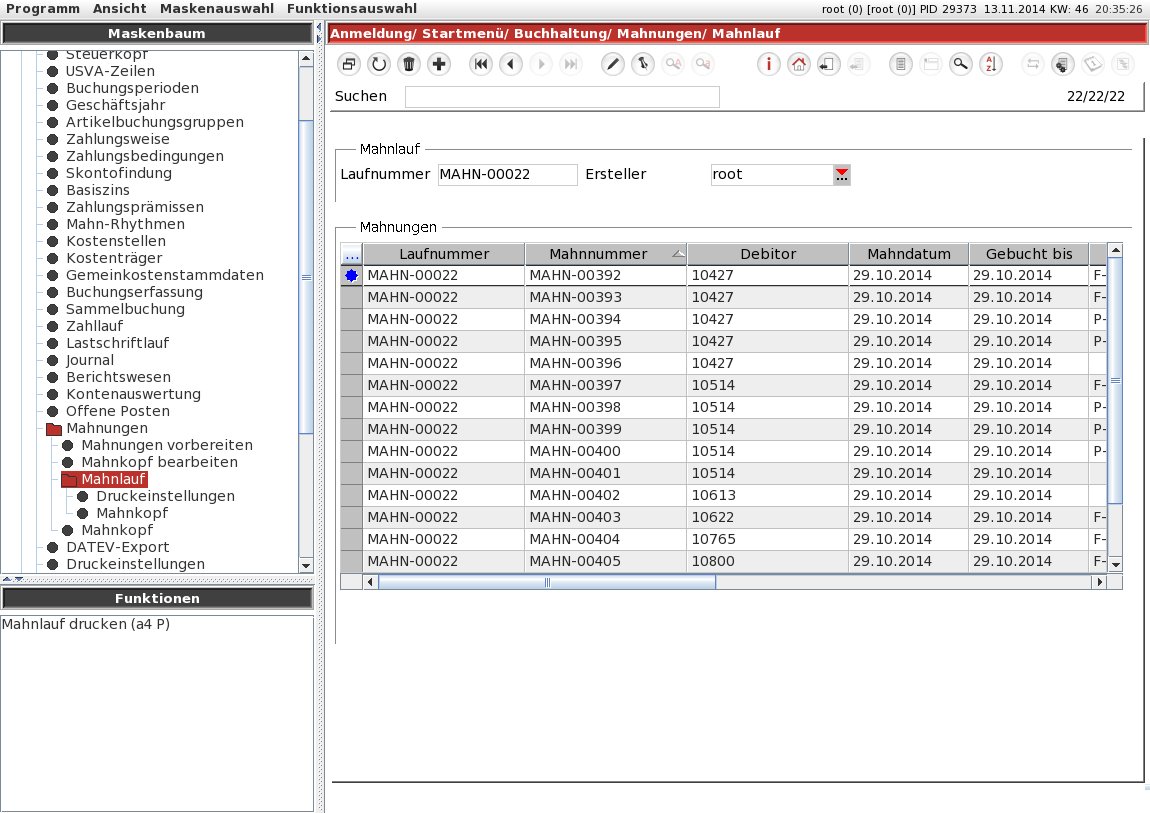Viewport: 1150px width, 813px height.
Task: Go to previous record arrow
Action: coord(510,65)
